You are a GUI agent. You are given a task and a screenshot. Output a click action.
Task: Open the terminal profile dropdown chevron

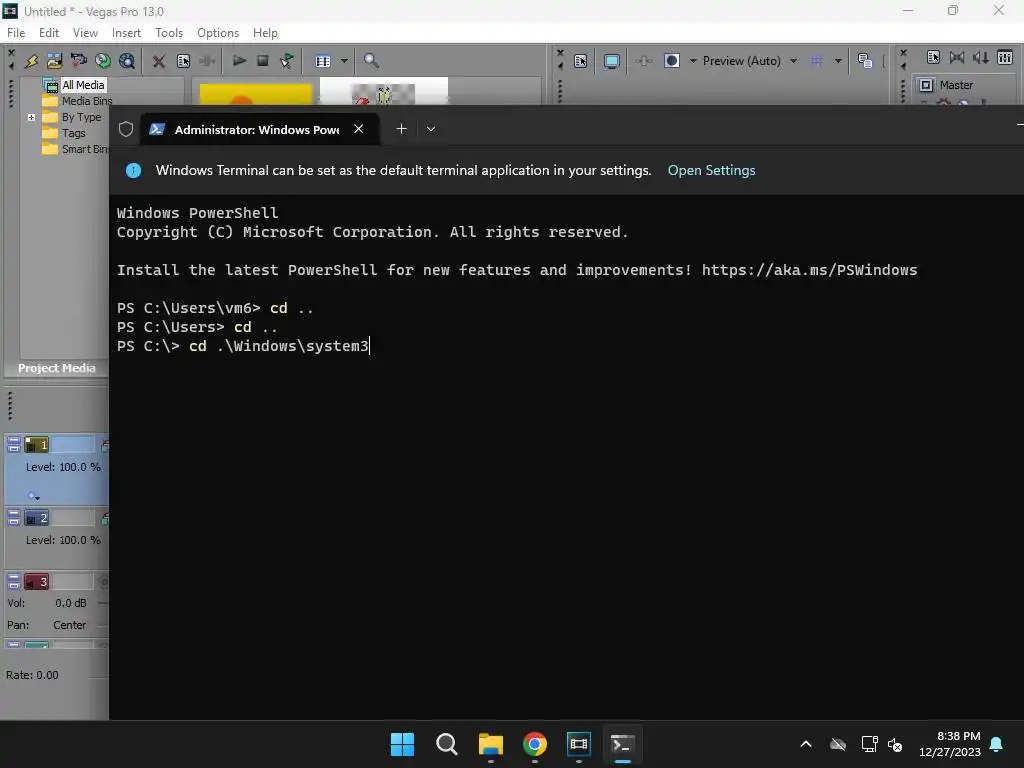coord(431,129)
